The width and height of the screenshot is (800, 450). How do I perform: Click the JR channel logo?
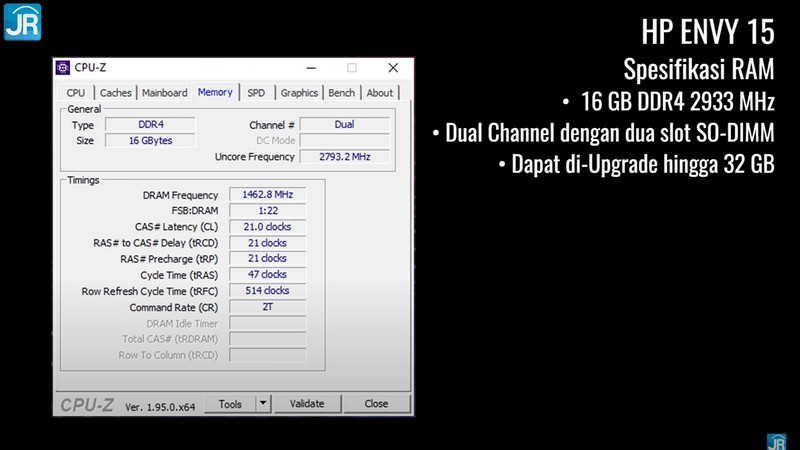tap(22, 22)
